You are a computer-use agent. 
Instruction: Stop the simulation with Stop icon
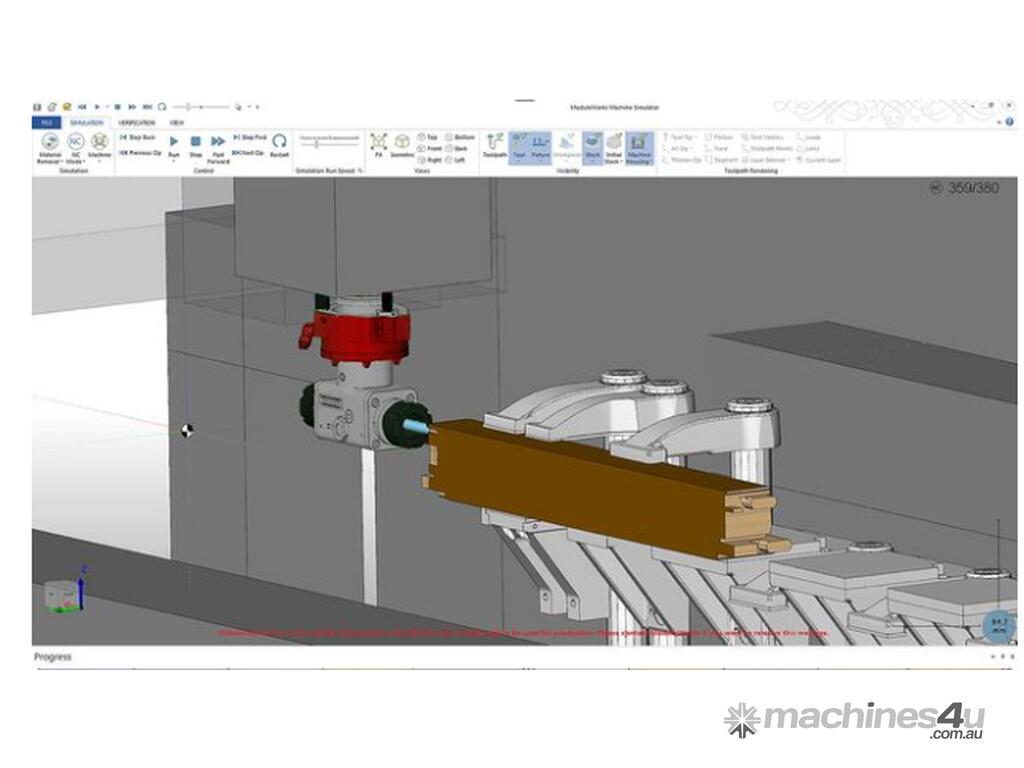pos(196,145)
